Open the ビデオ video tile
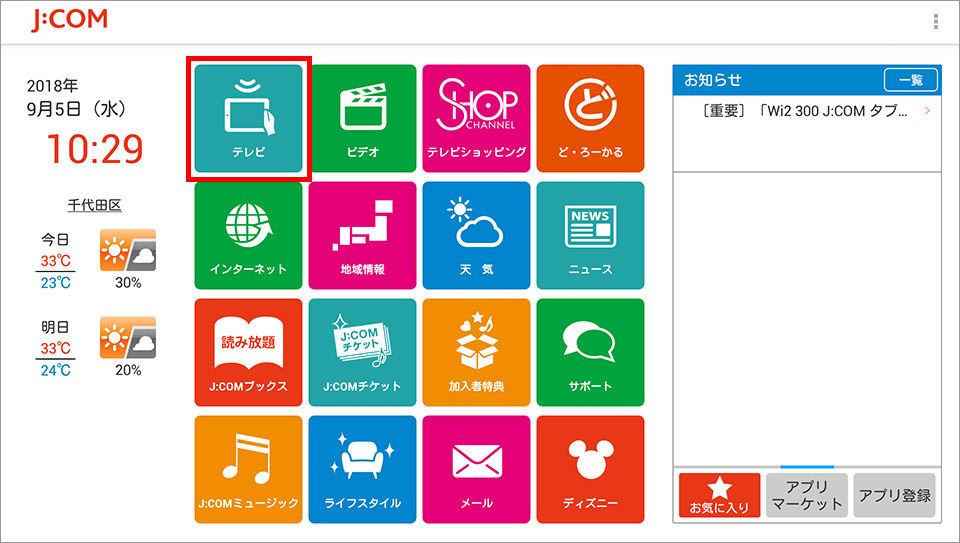 [x=362, y=119]
